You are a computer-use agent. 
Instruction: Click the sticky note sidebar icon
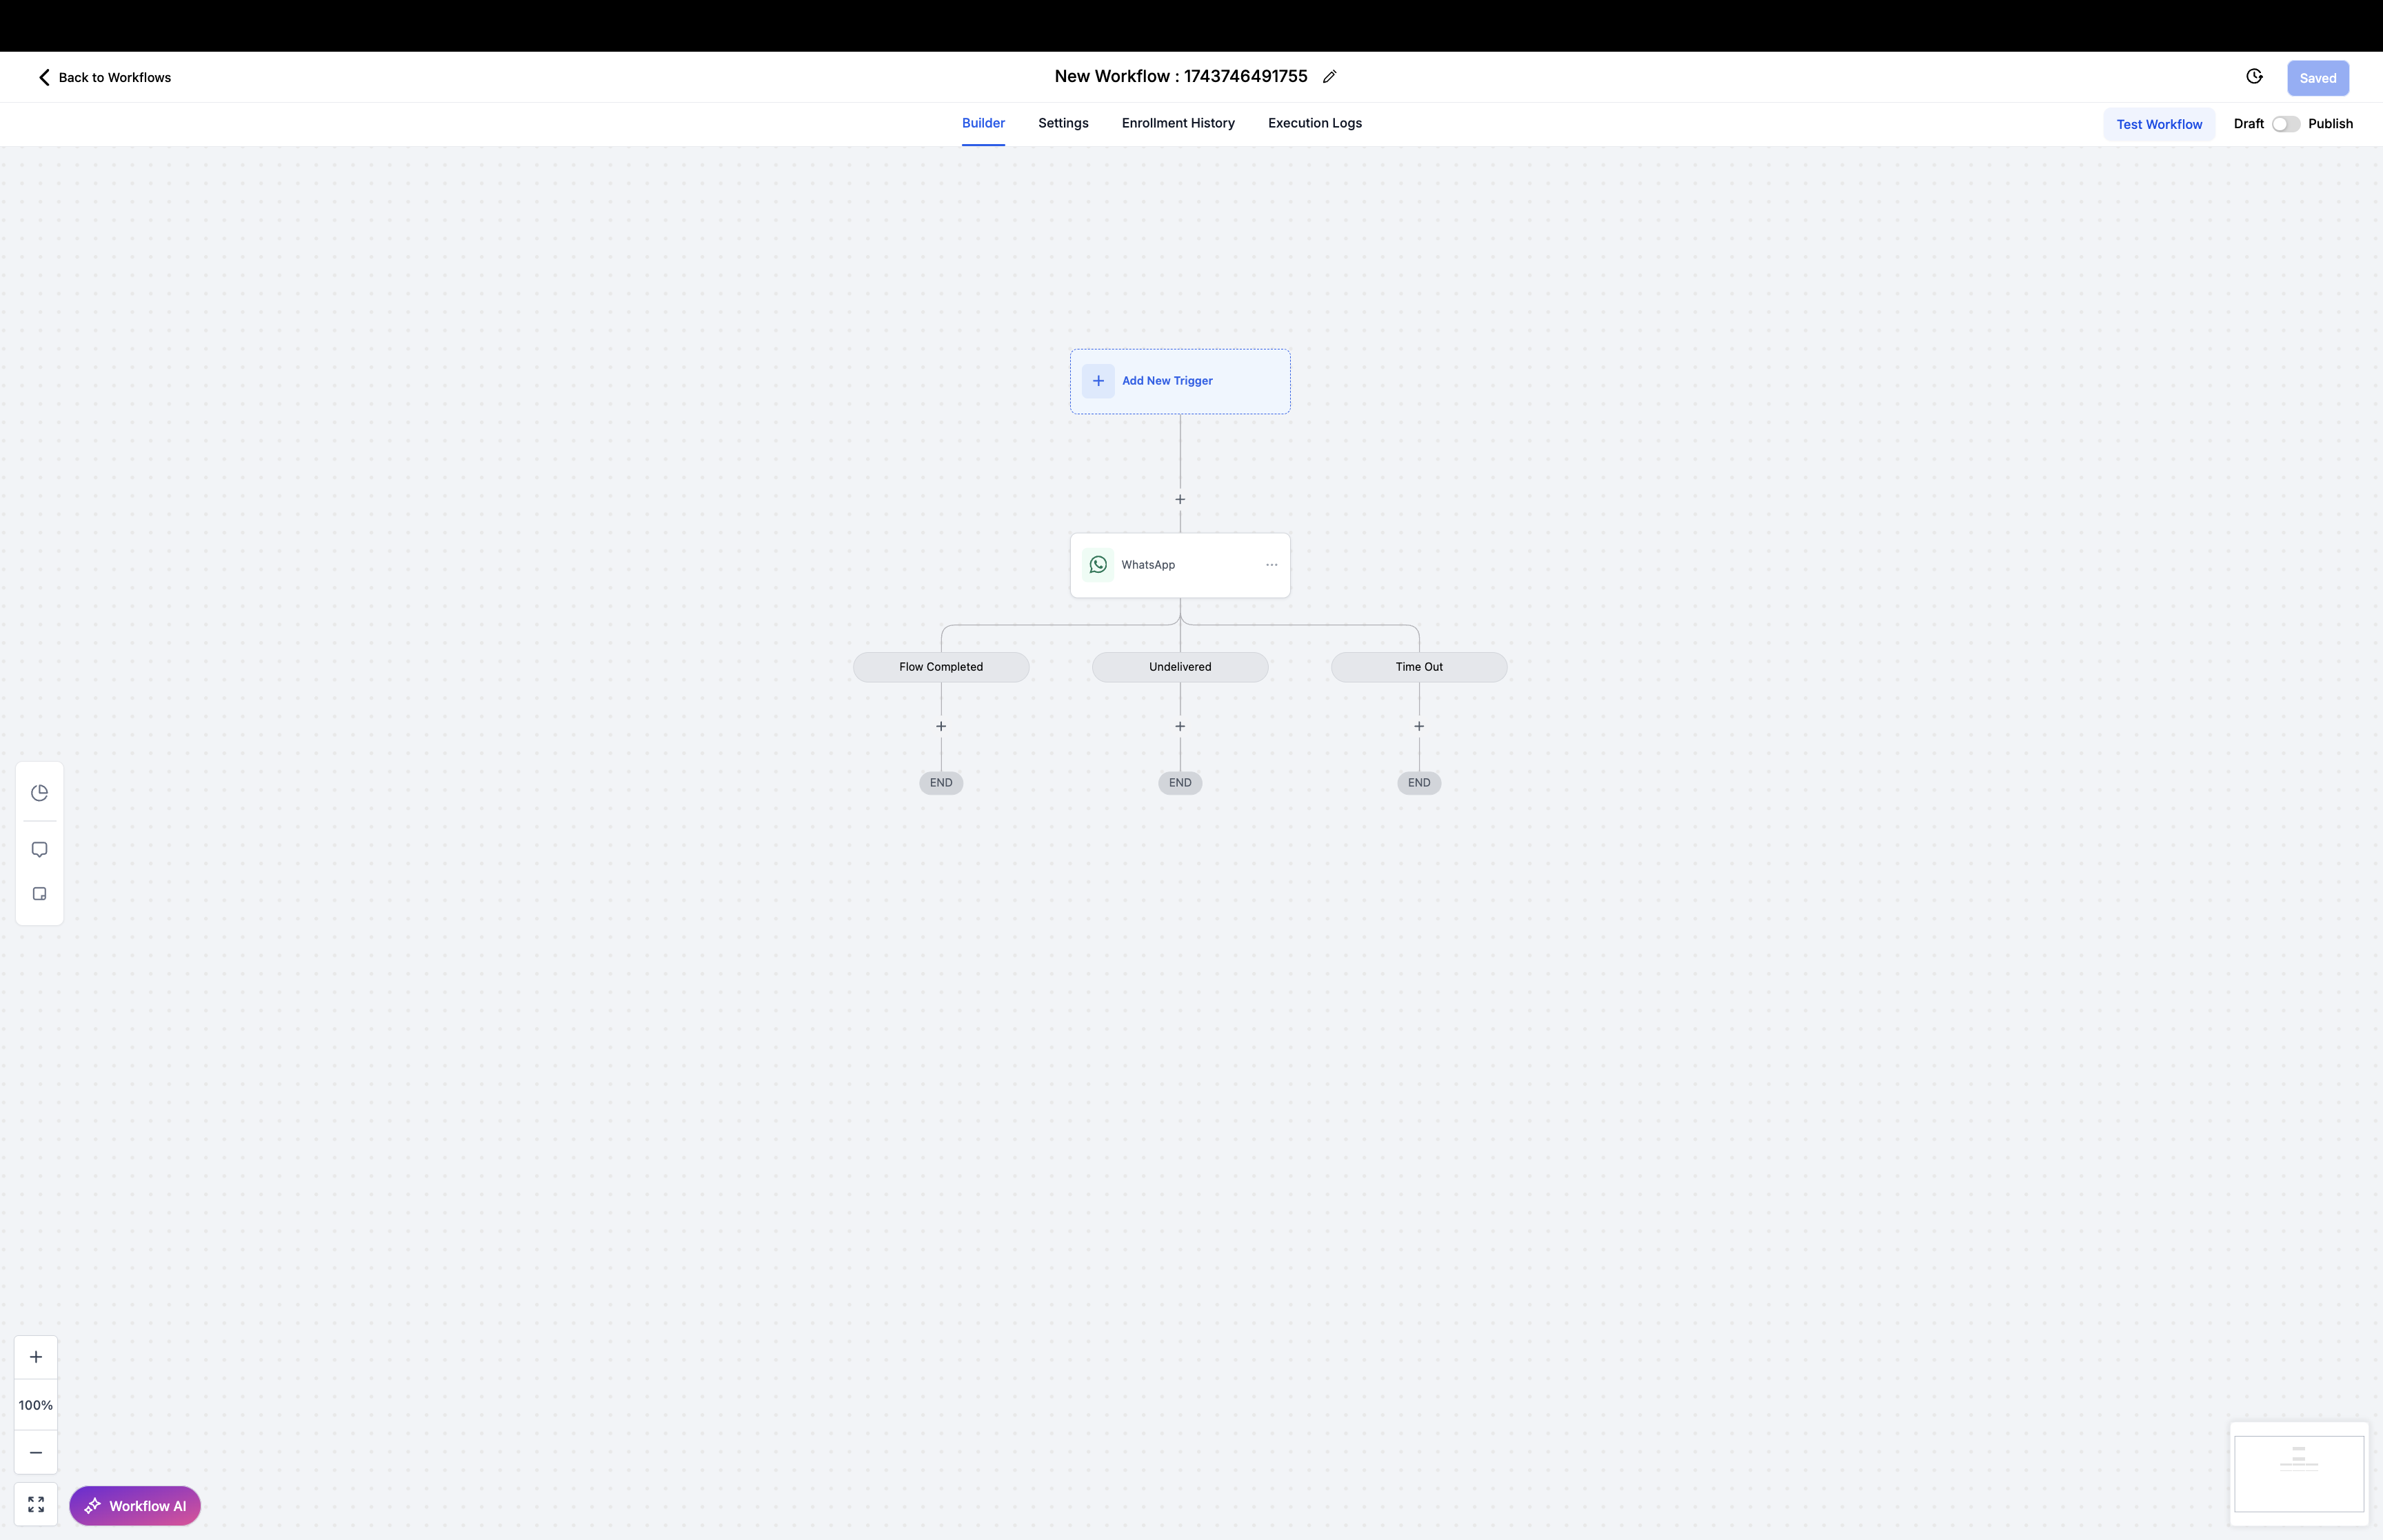point(40,894)
